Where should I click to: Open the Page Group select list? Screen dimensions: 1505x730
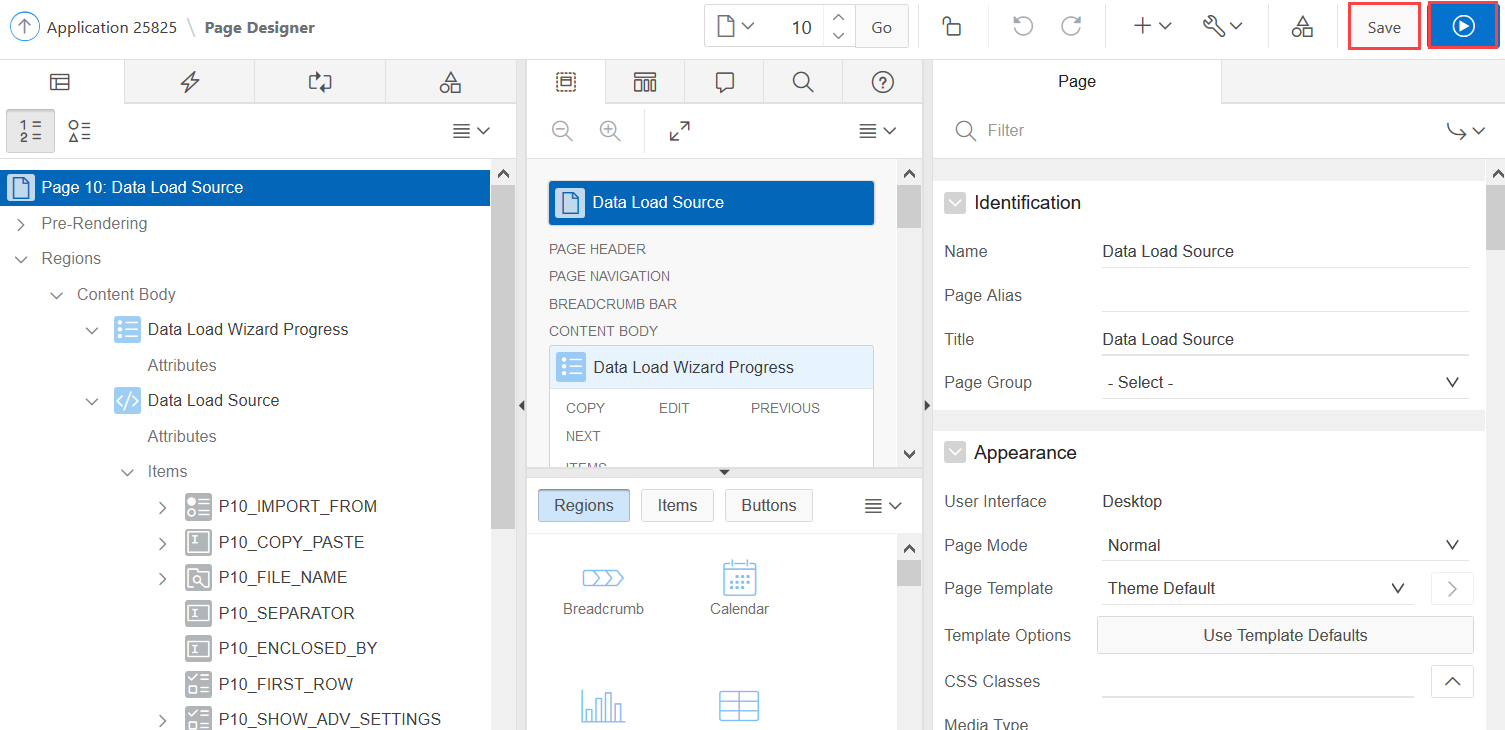tap(1285, 382)
